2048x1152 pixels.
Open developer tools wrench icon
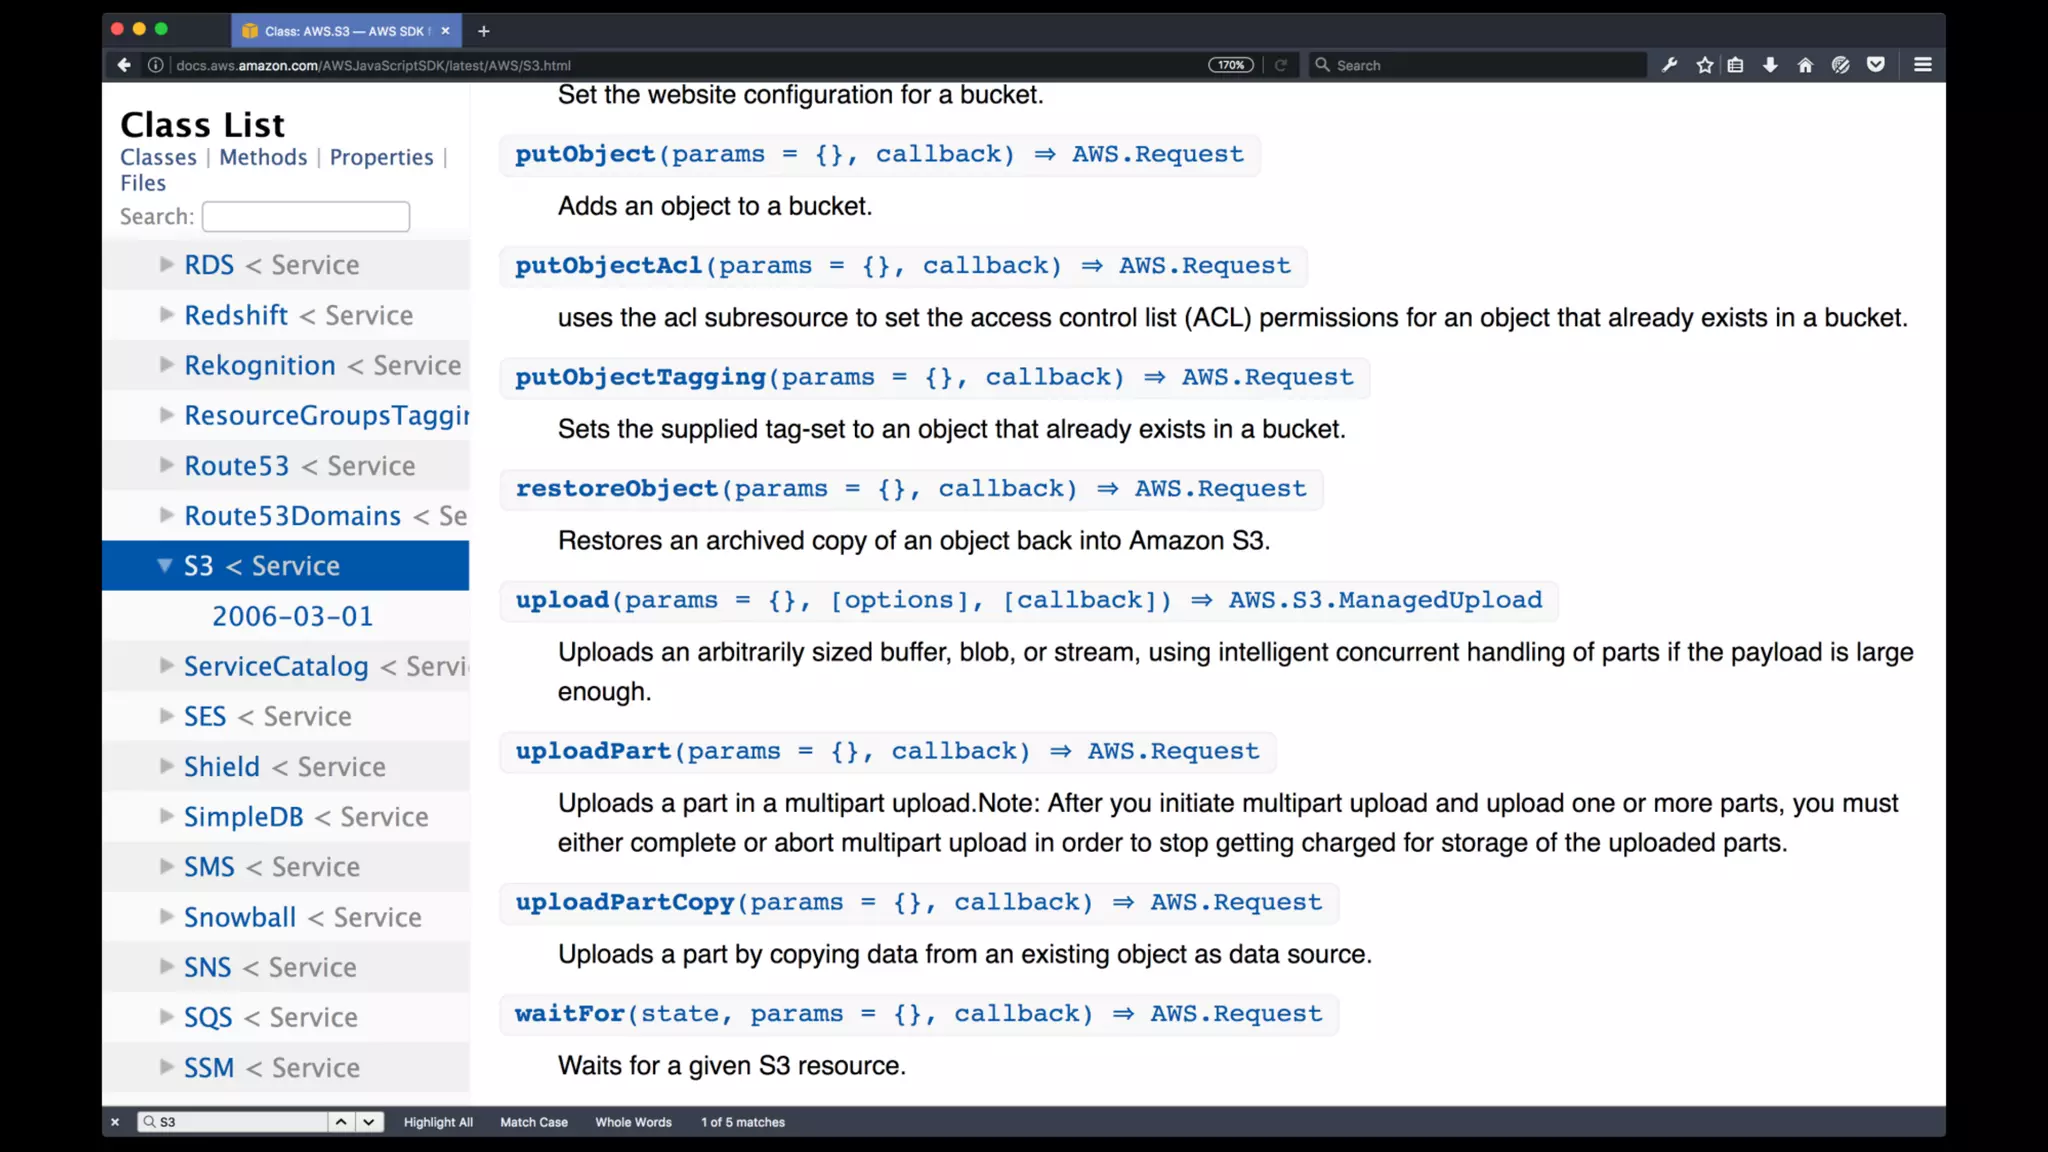point(1669,65)
